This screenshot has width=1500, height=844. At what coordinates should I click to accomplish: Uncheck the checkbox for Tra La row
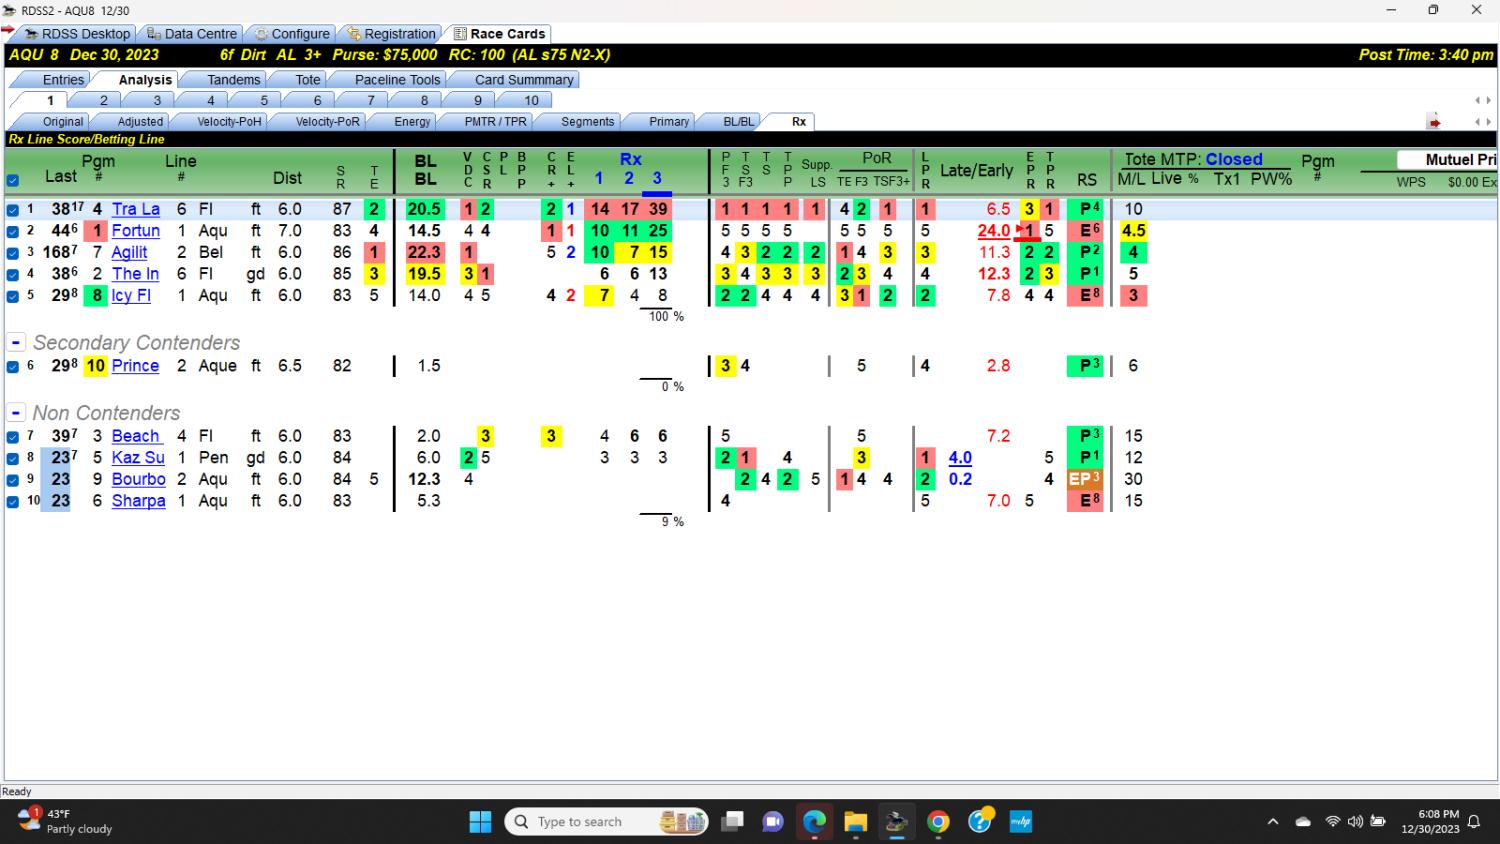(x=13, y=210)
